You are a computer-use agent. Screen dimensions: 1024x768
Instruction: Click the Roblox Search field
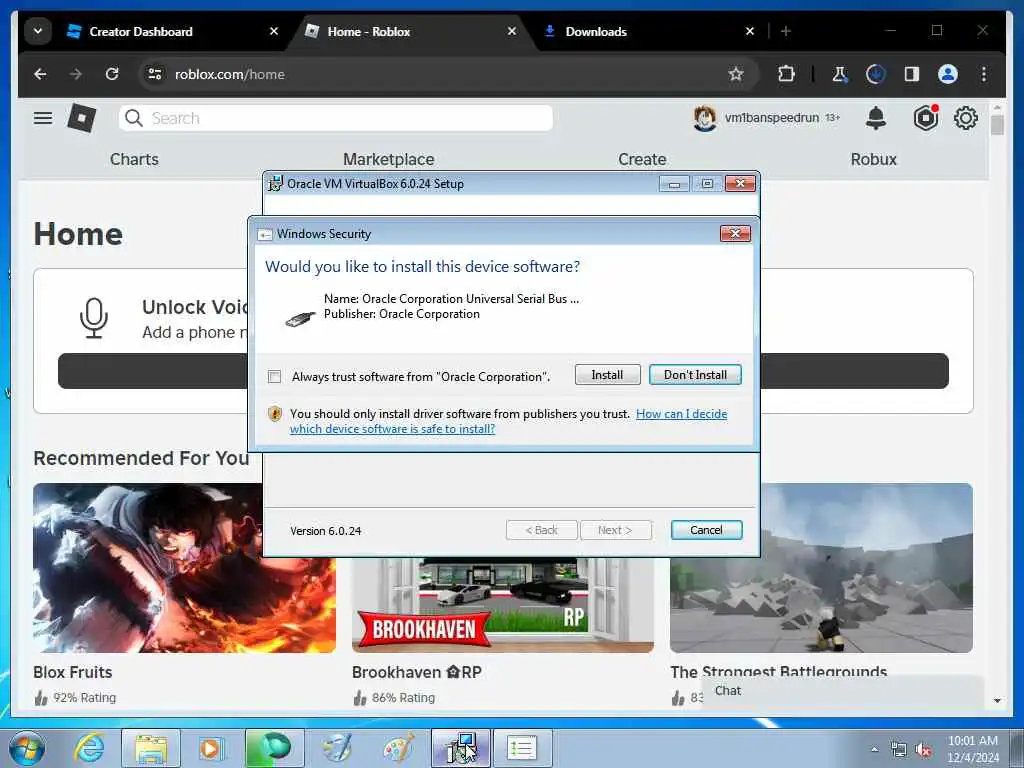[x=336, y=118]
